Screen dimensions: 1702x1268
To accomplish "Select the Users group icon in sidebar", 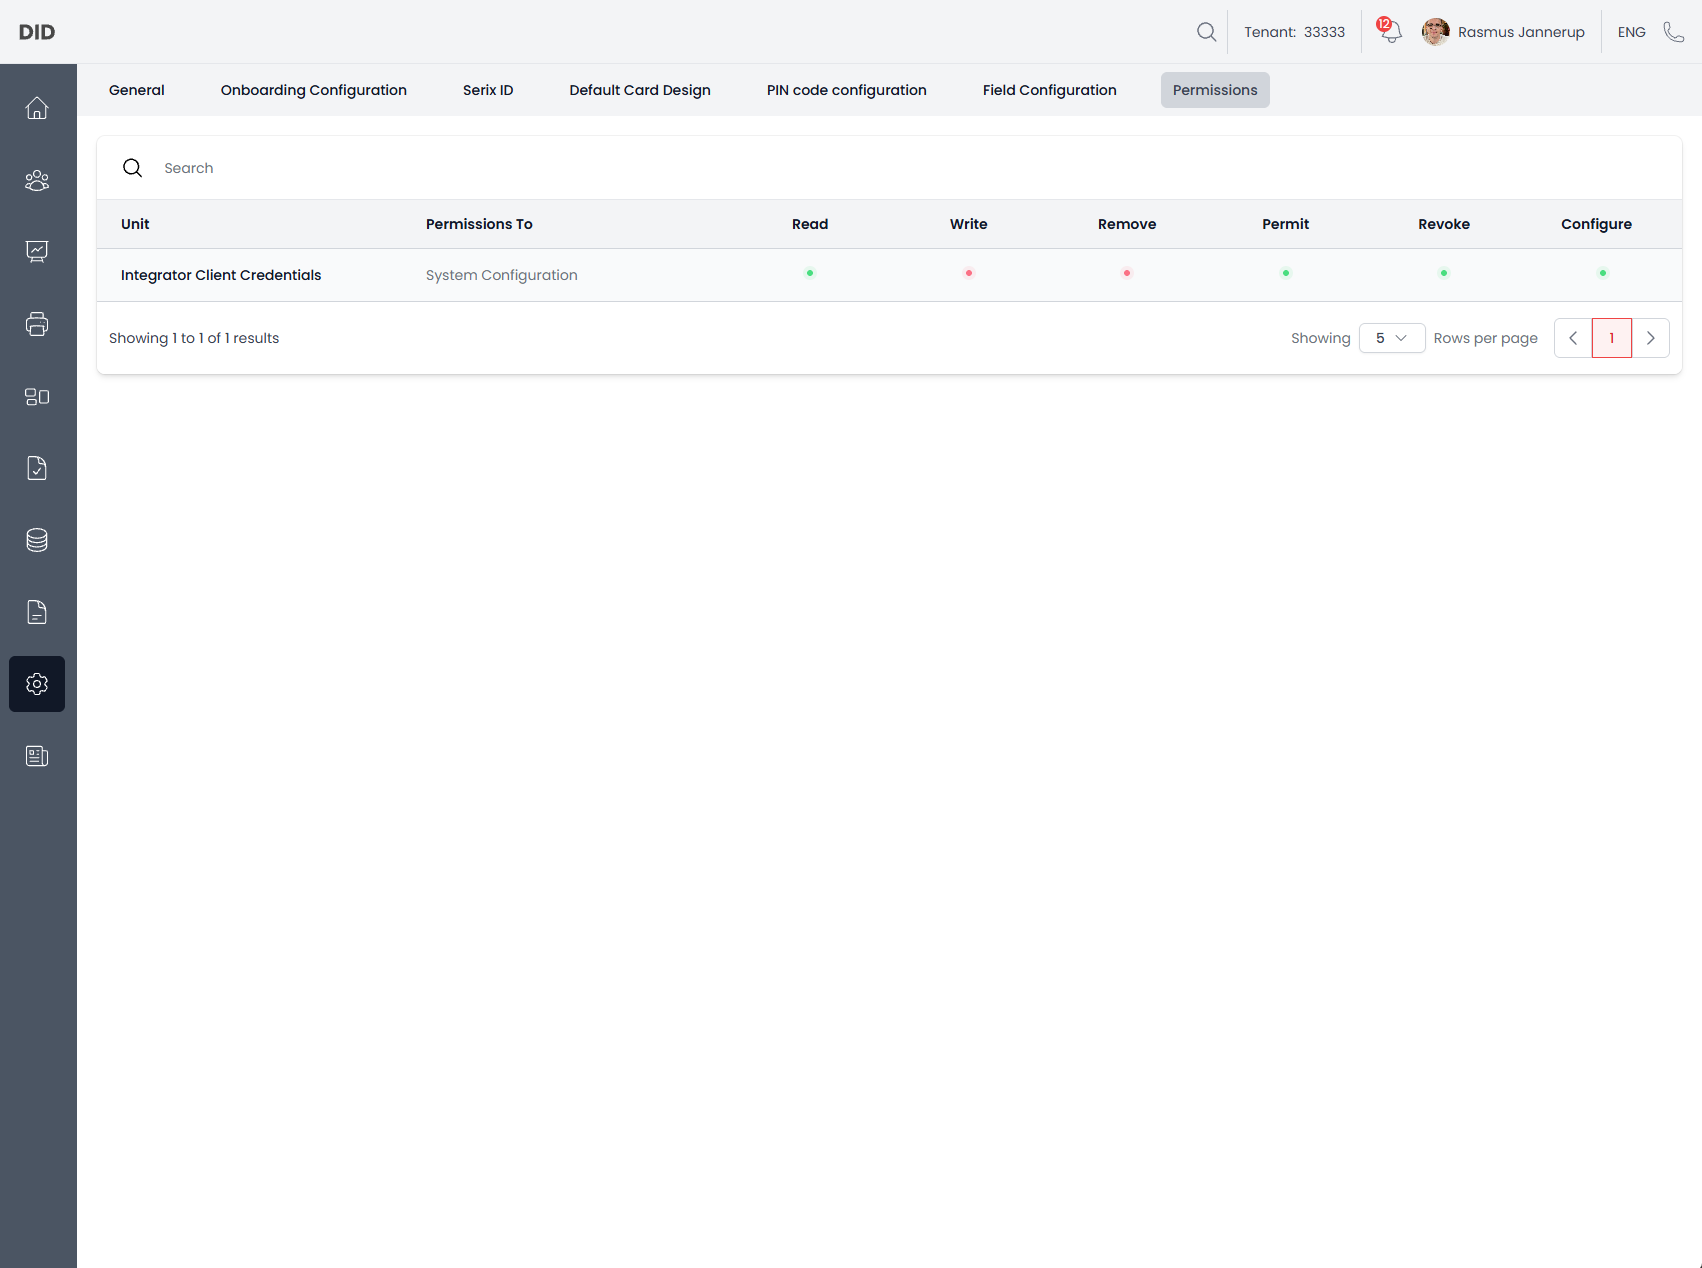I will coord(37,180).
